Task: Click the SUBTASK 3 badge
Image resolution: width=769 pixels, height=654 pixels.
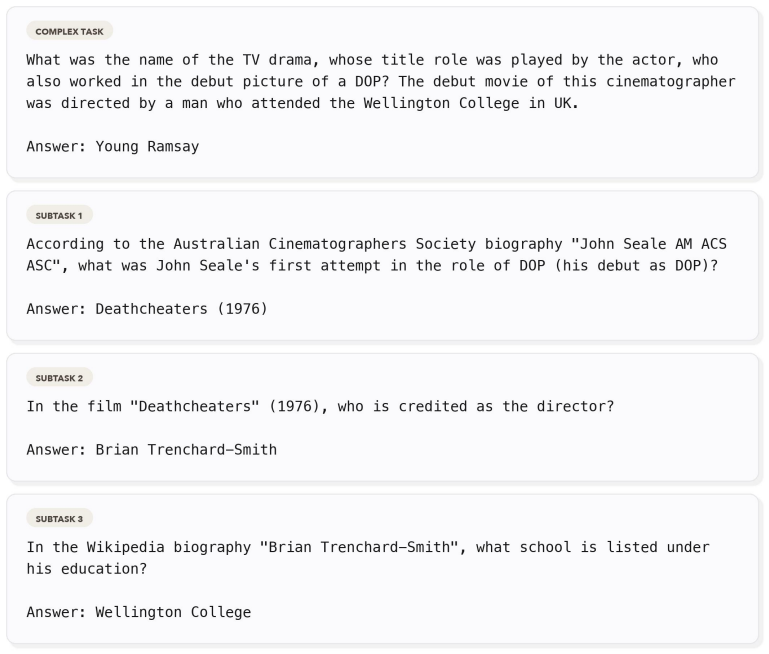Action: tap(59, 519)
